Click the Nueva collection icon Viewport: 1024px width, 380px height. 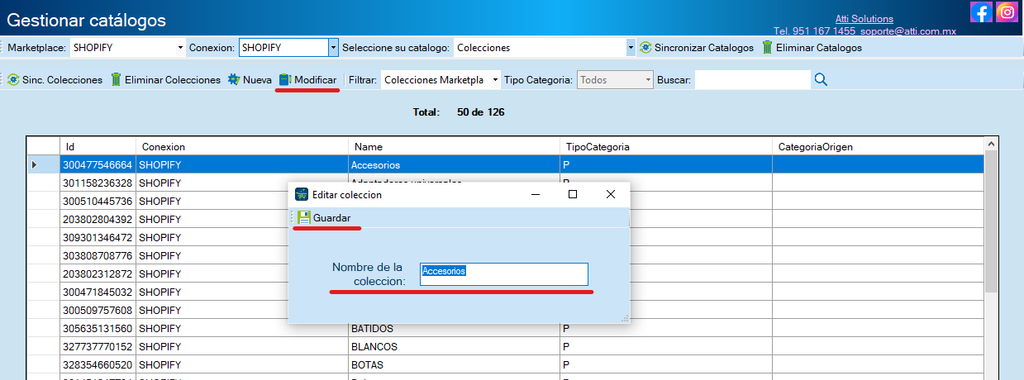234,80
